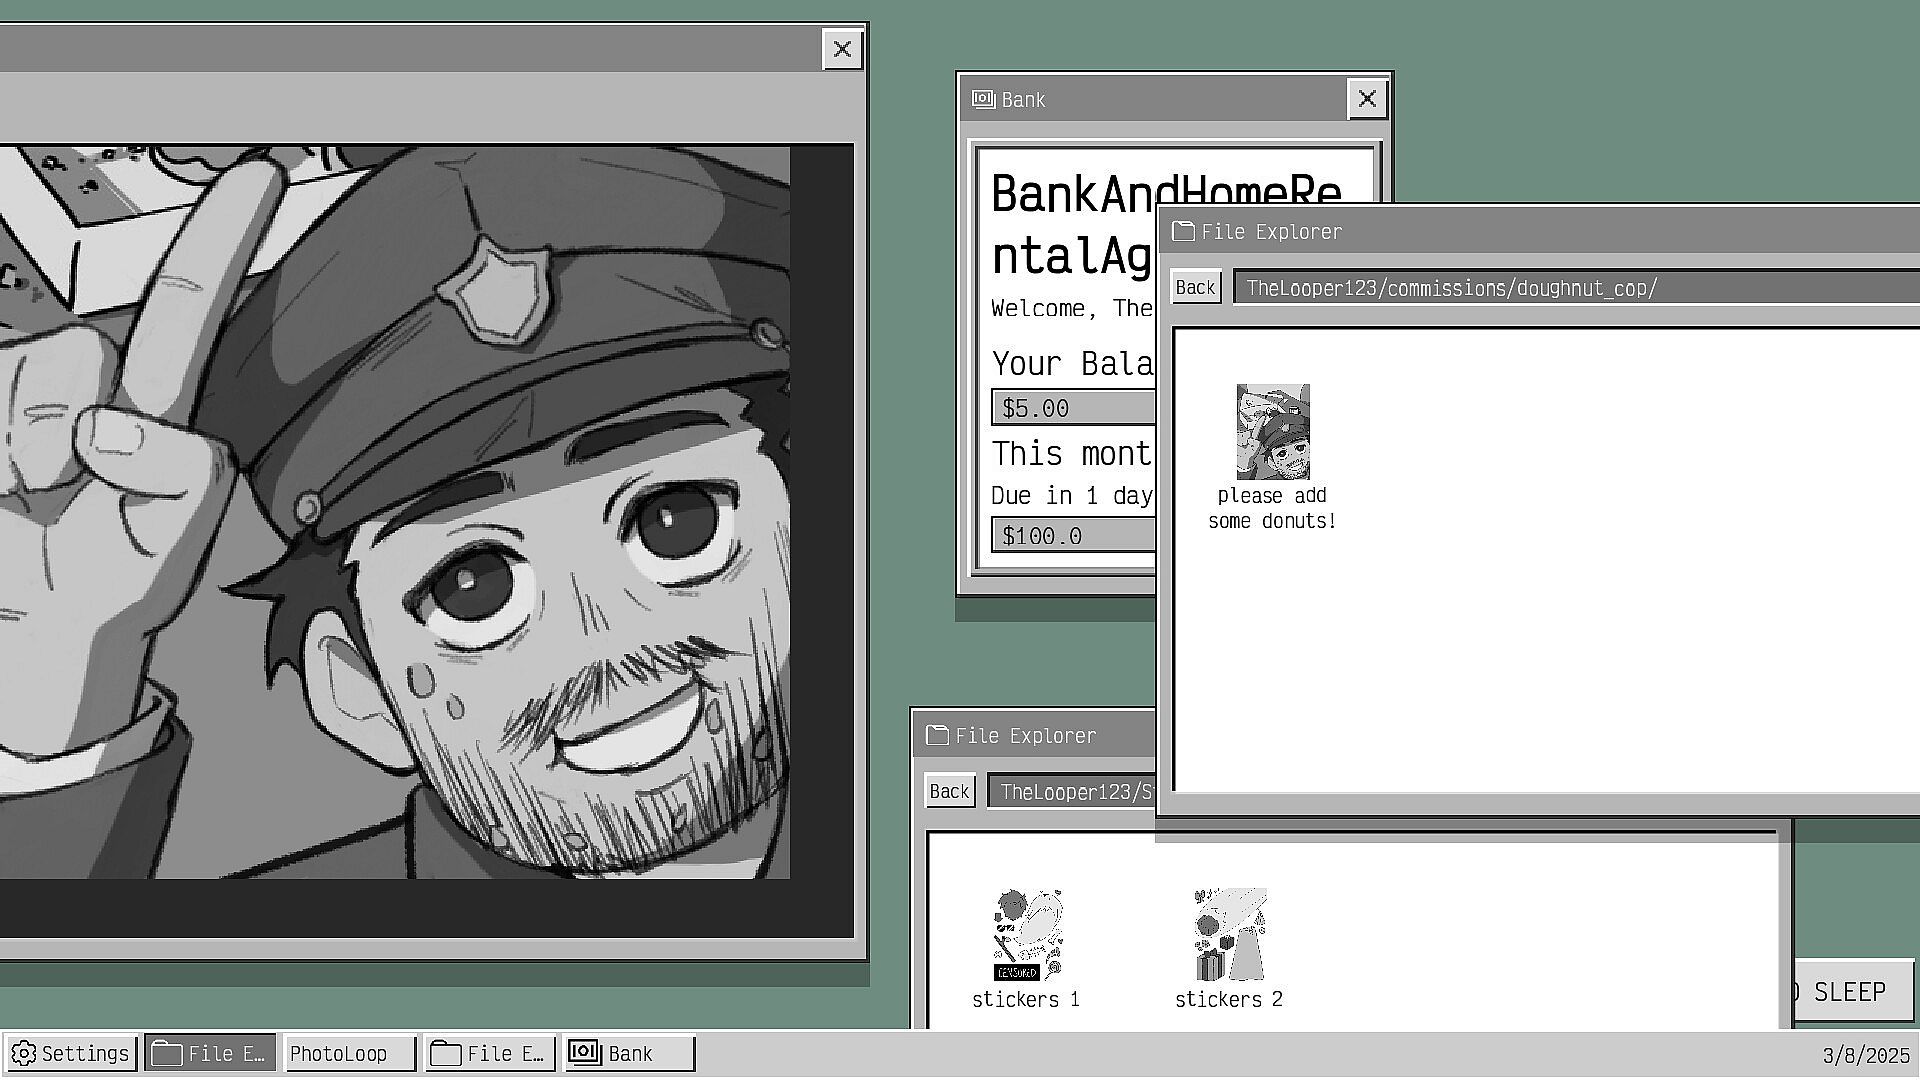The height and width of the screenshot is (1080, 1920).
Task: Close the PhotoLoop image window
Action: pos(842,49)
